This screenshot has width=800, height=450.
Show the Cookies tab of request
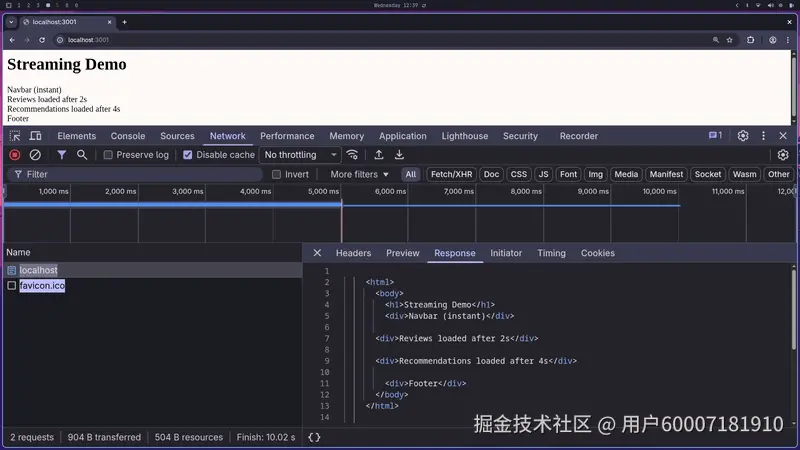[597, 253]
